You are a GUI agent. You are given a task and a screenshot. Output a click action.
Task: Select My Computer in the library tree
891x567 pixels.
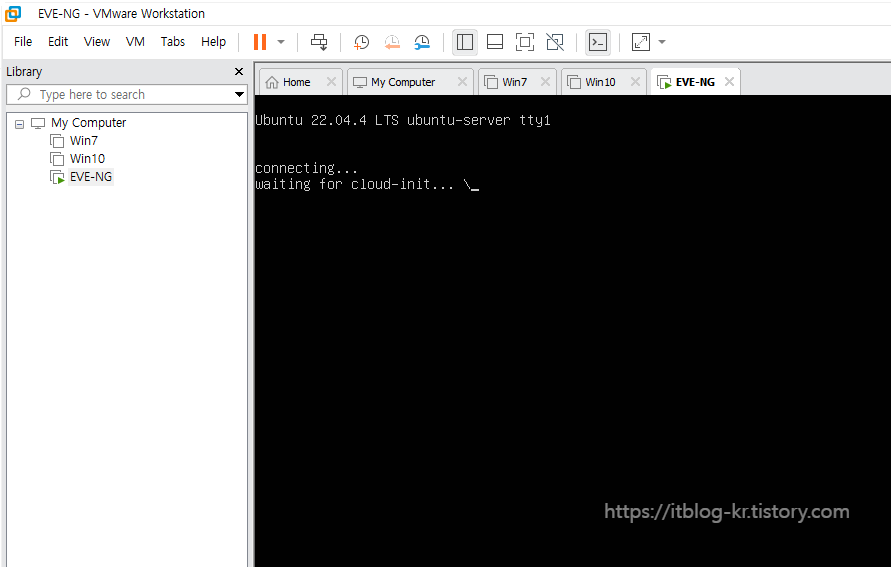(88, 123)
